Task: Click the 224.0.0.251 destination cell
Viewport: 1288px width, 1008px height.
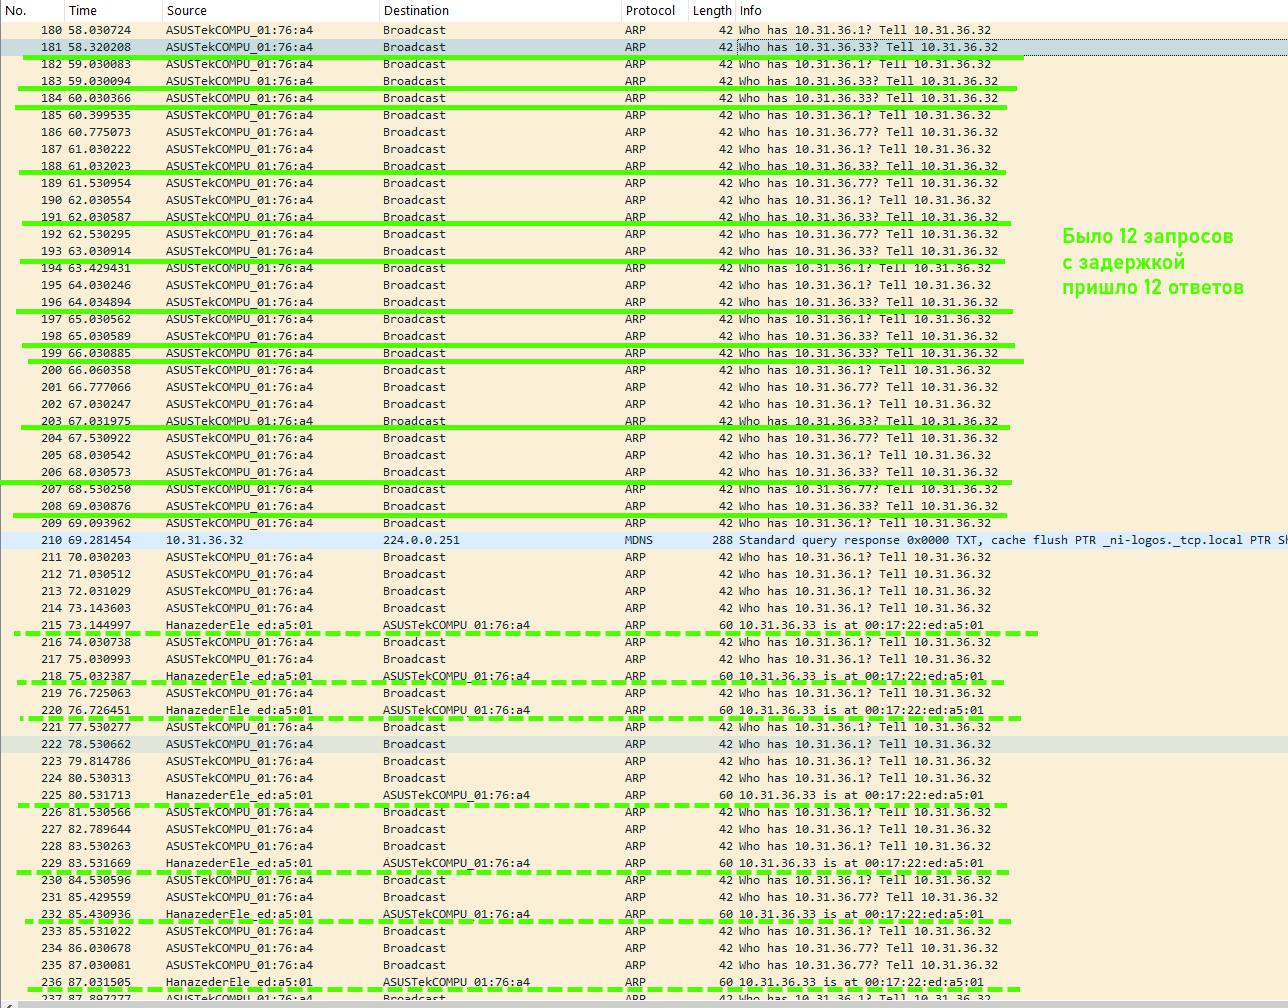Action: pos(421,540)
